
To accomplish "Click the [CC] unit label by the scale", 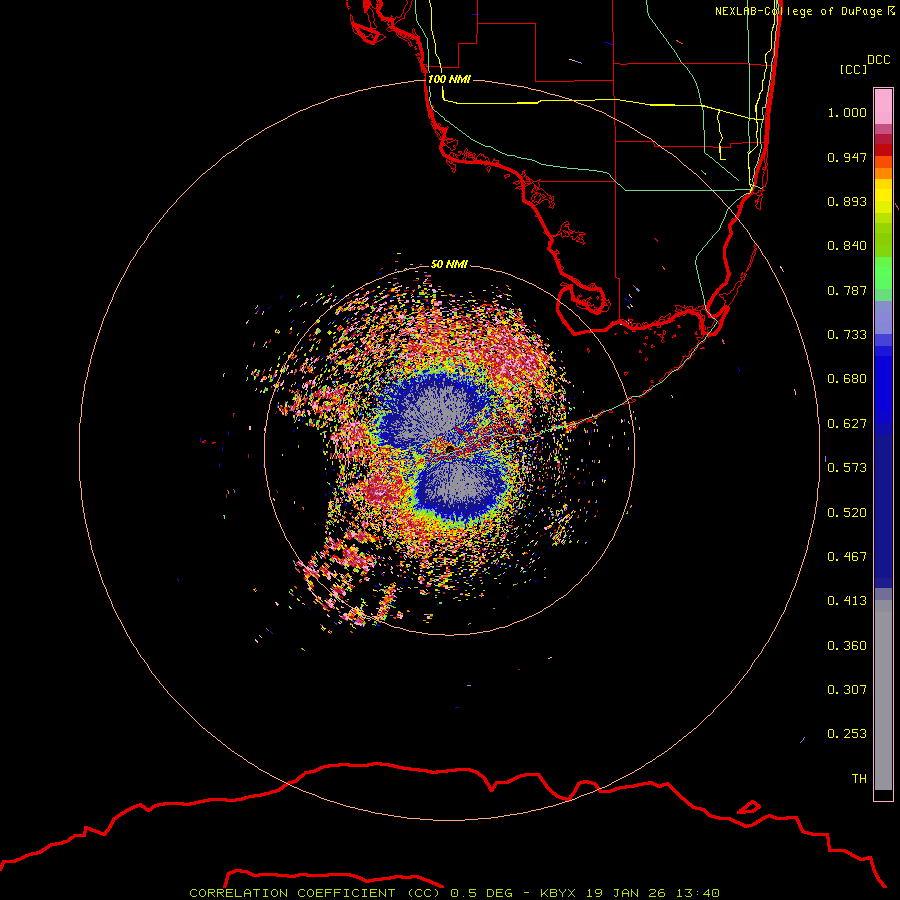I will click(853, 69).
